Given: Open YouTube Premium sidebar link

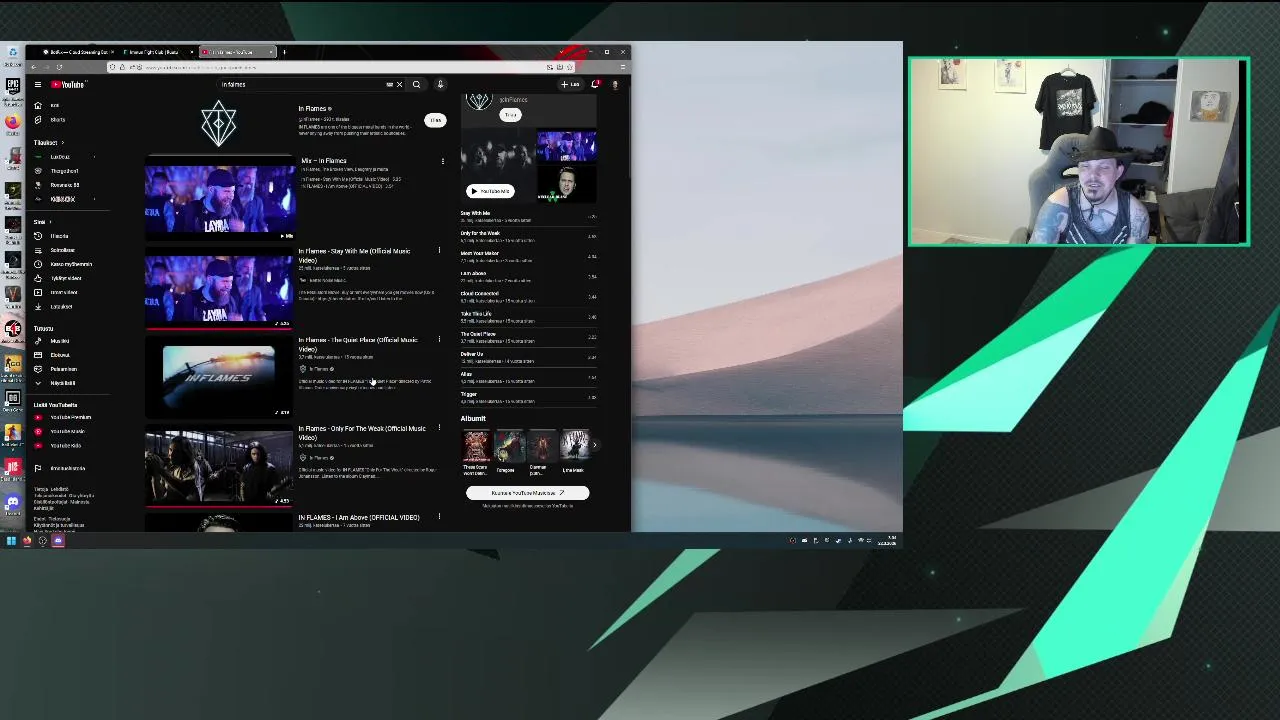Looking at the screenshot, I should click(x=70, y=417).
